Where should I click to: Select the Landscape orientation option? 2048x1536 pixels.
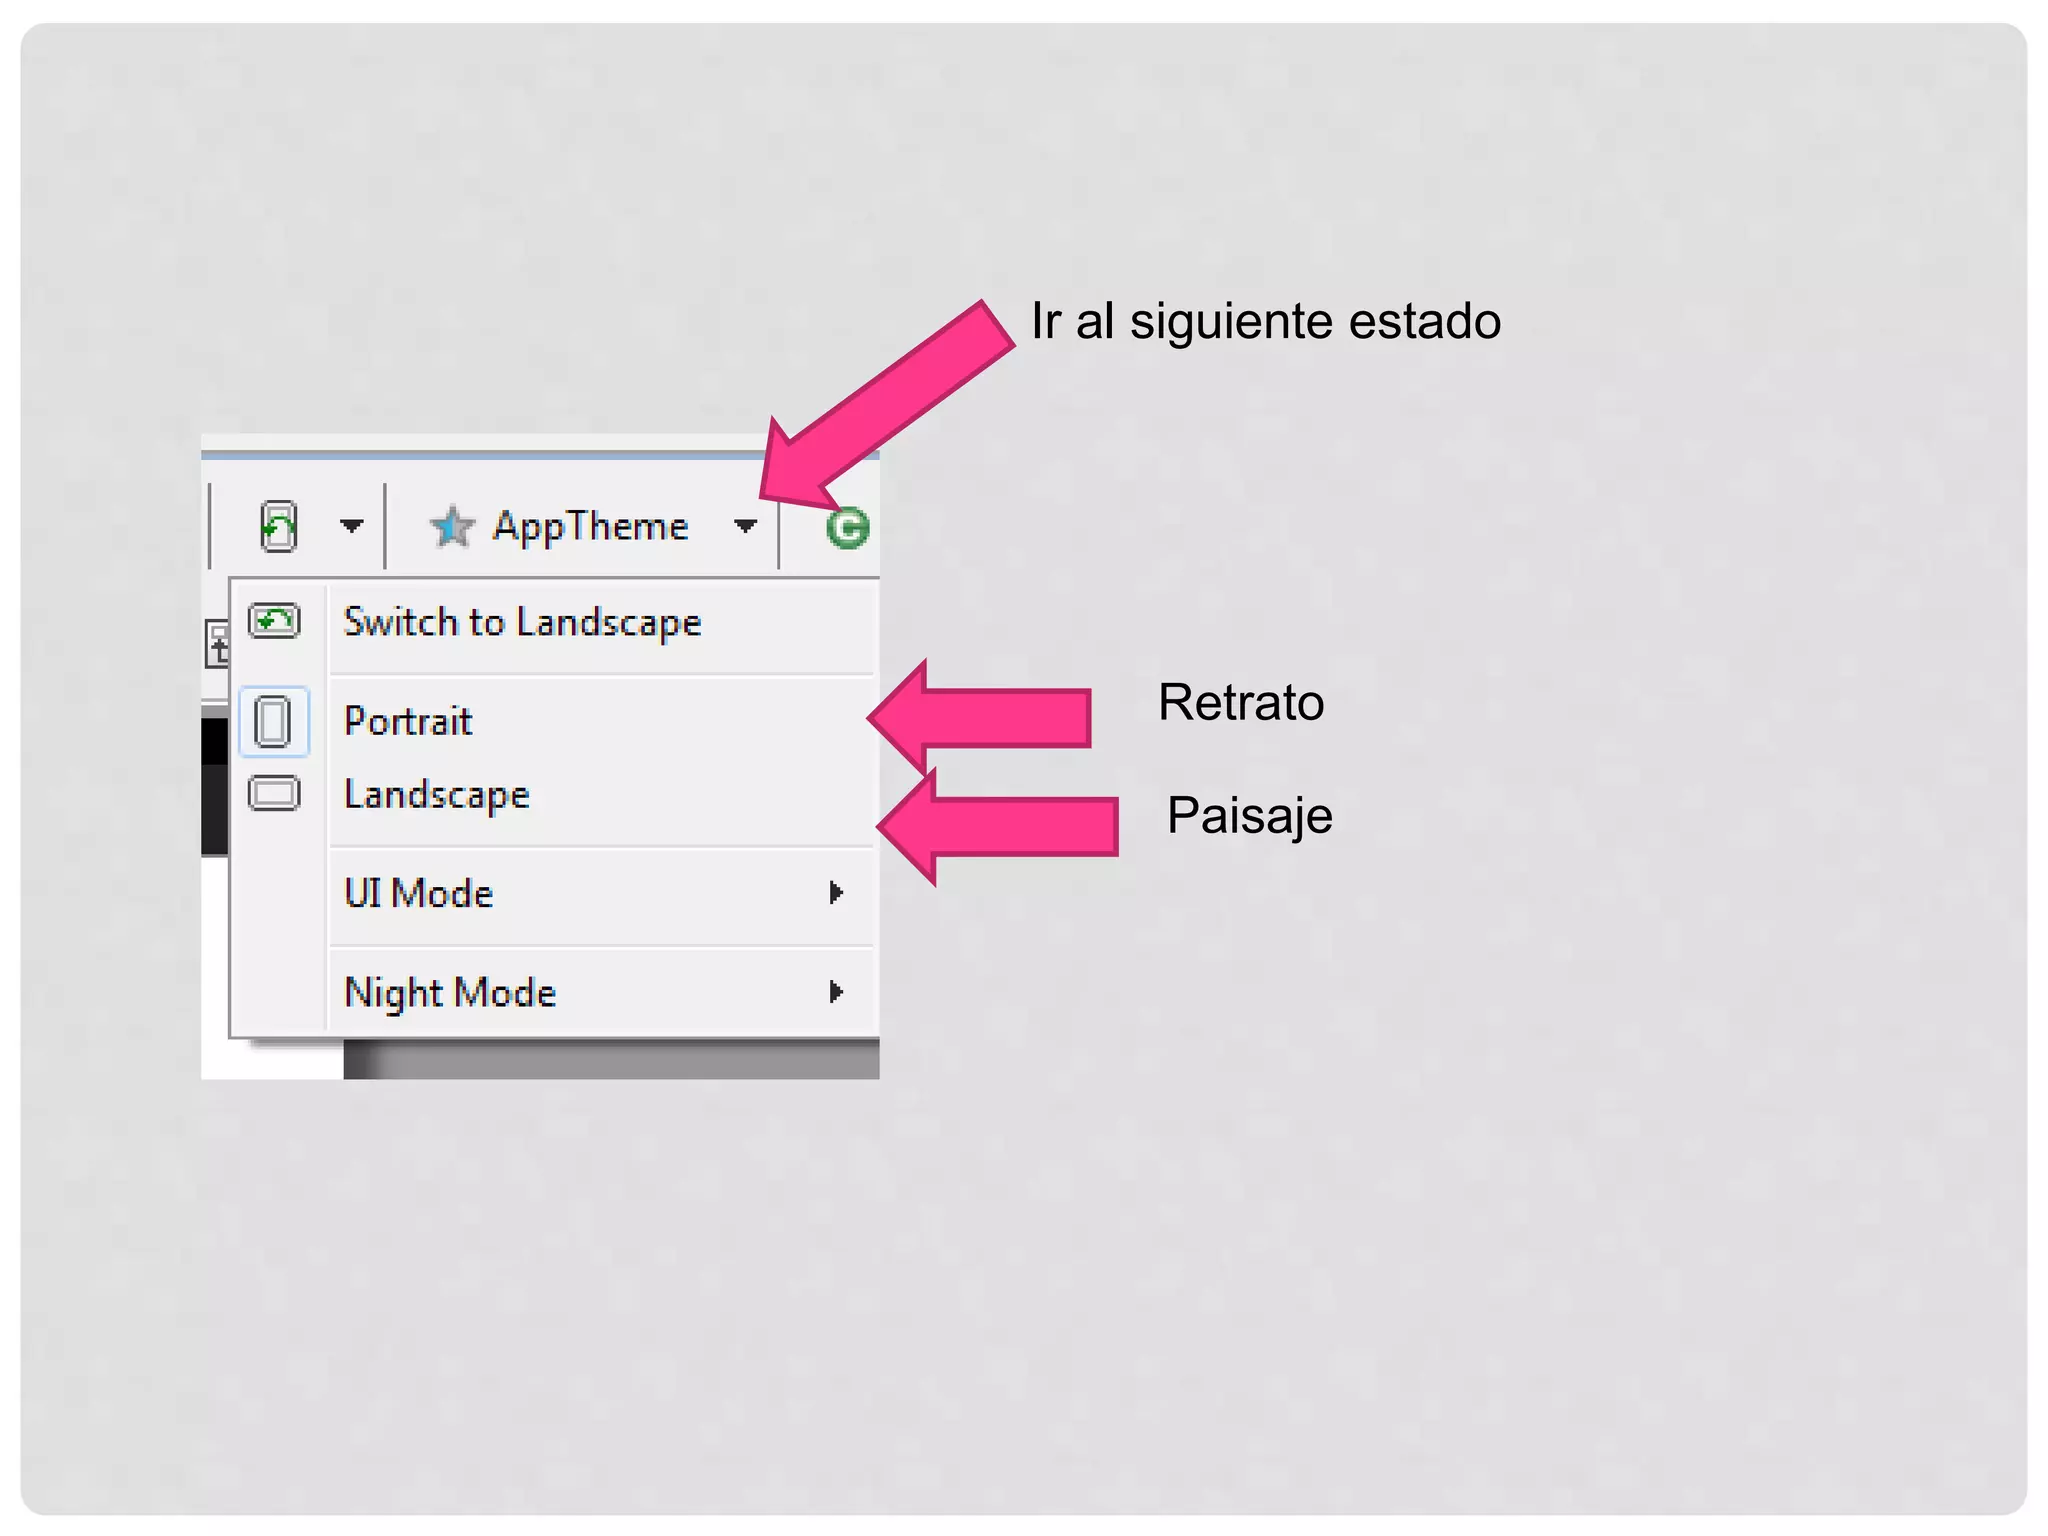click(x=436, y=795)
